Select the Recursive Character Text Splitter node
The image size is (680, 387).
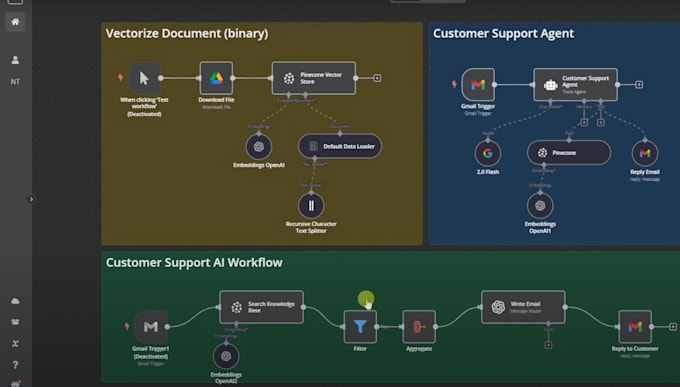(311, 206)
